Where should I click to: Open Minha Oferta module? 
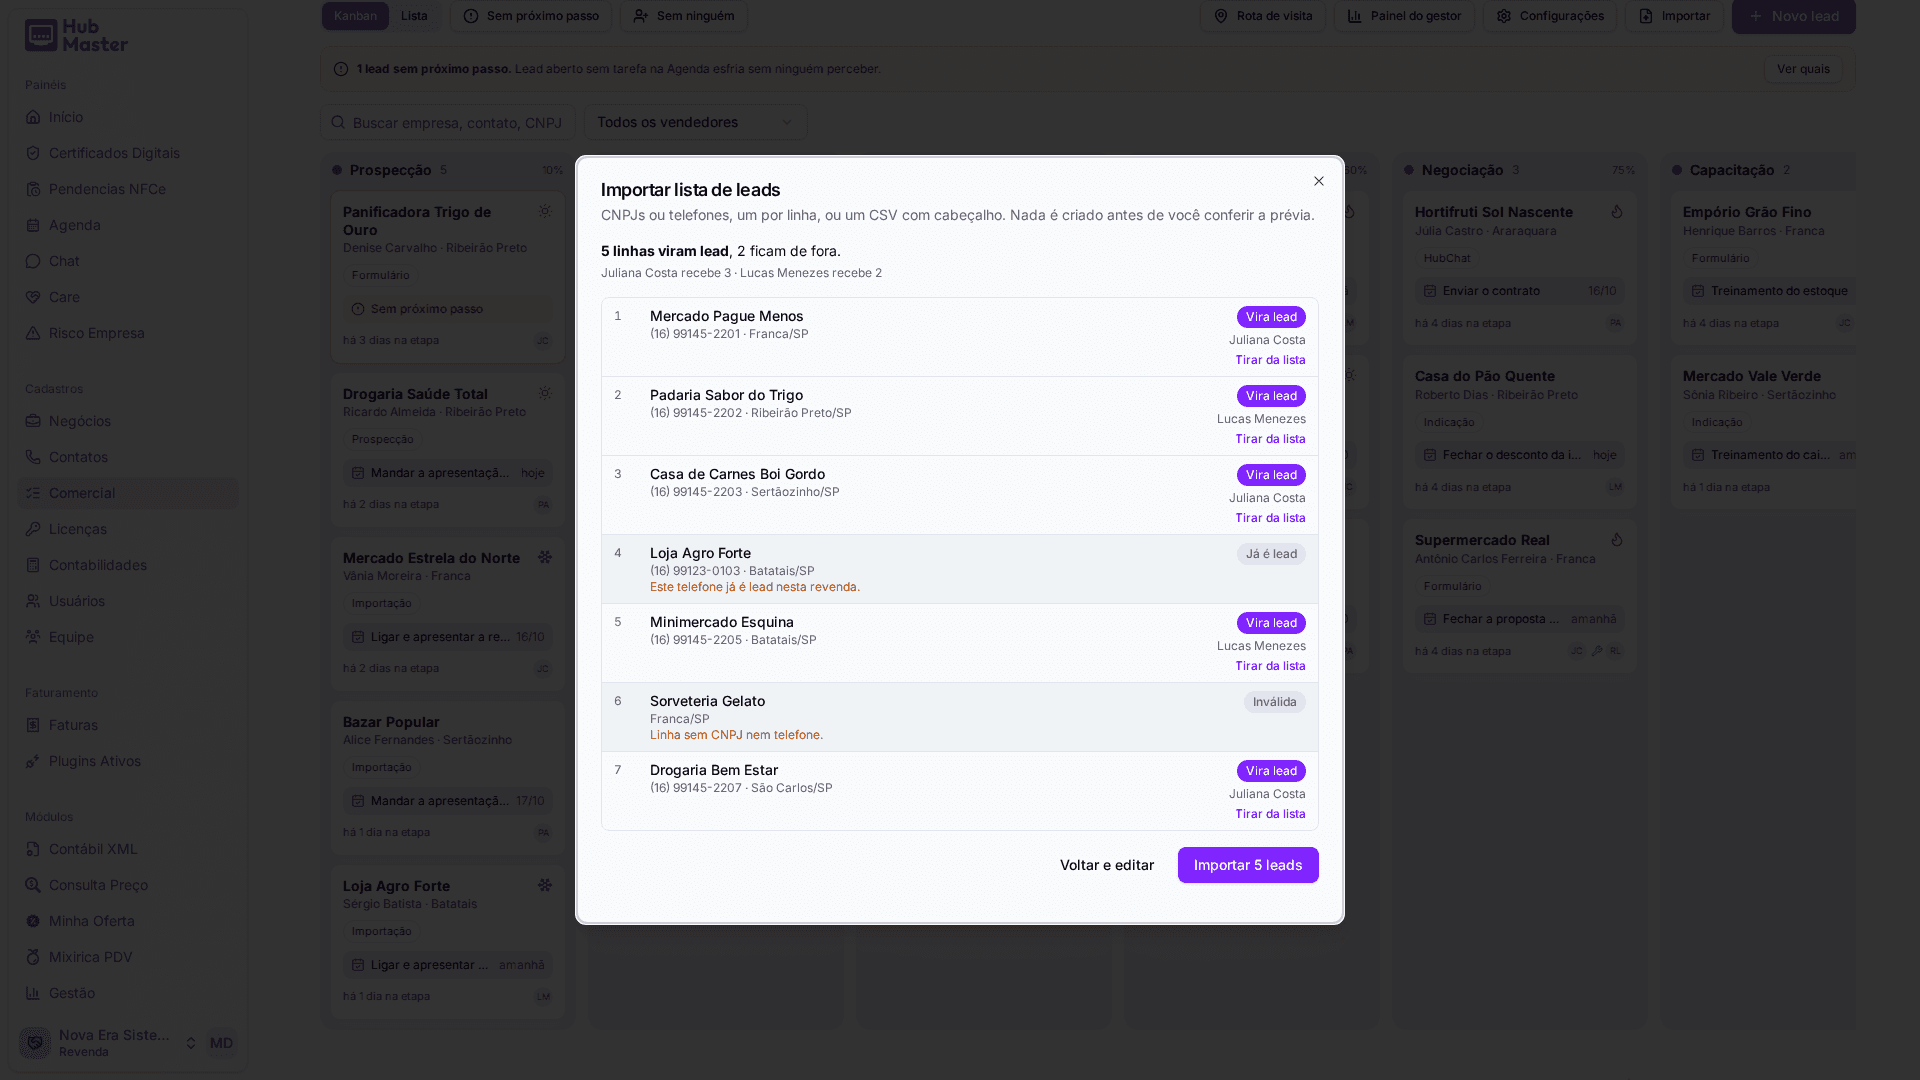tap(128, 921)
